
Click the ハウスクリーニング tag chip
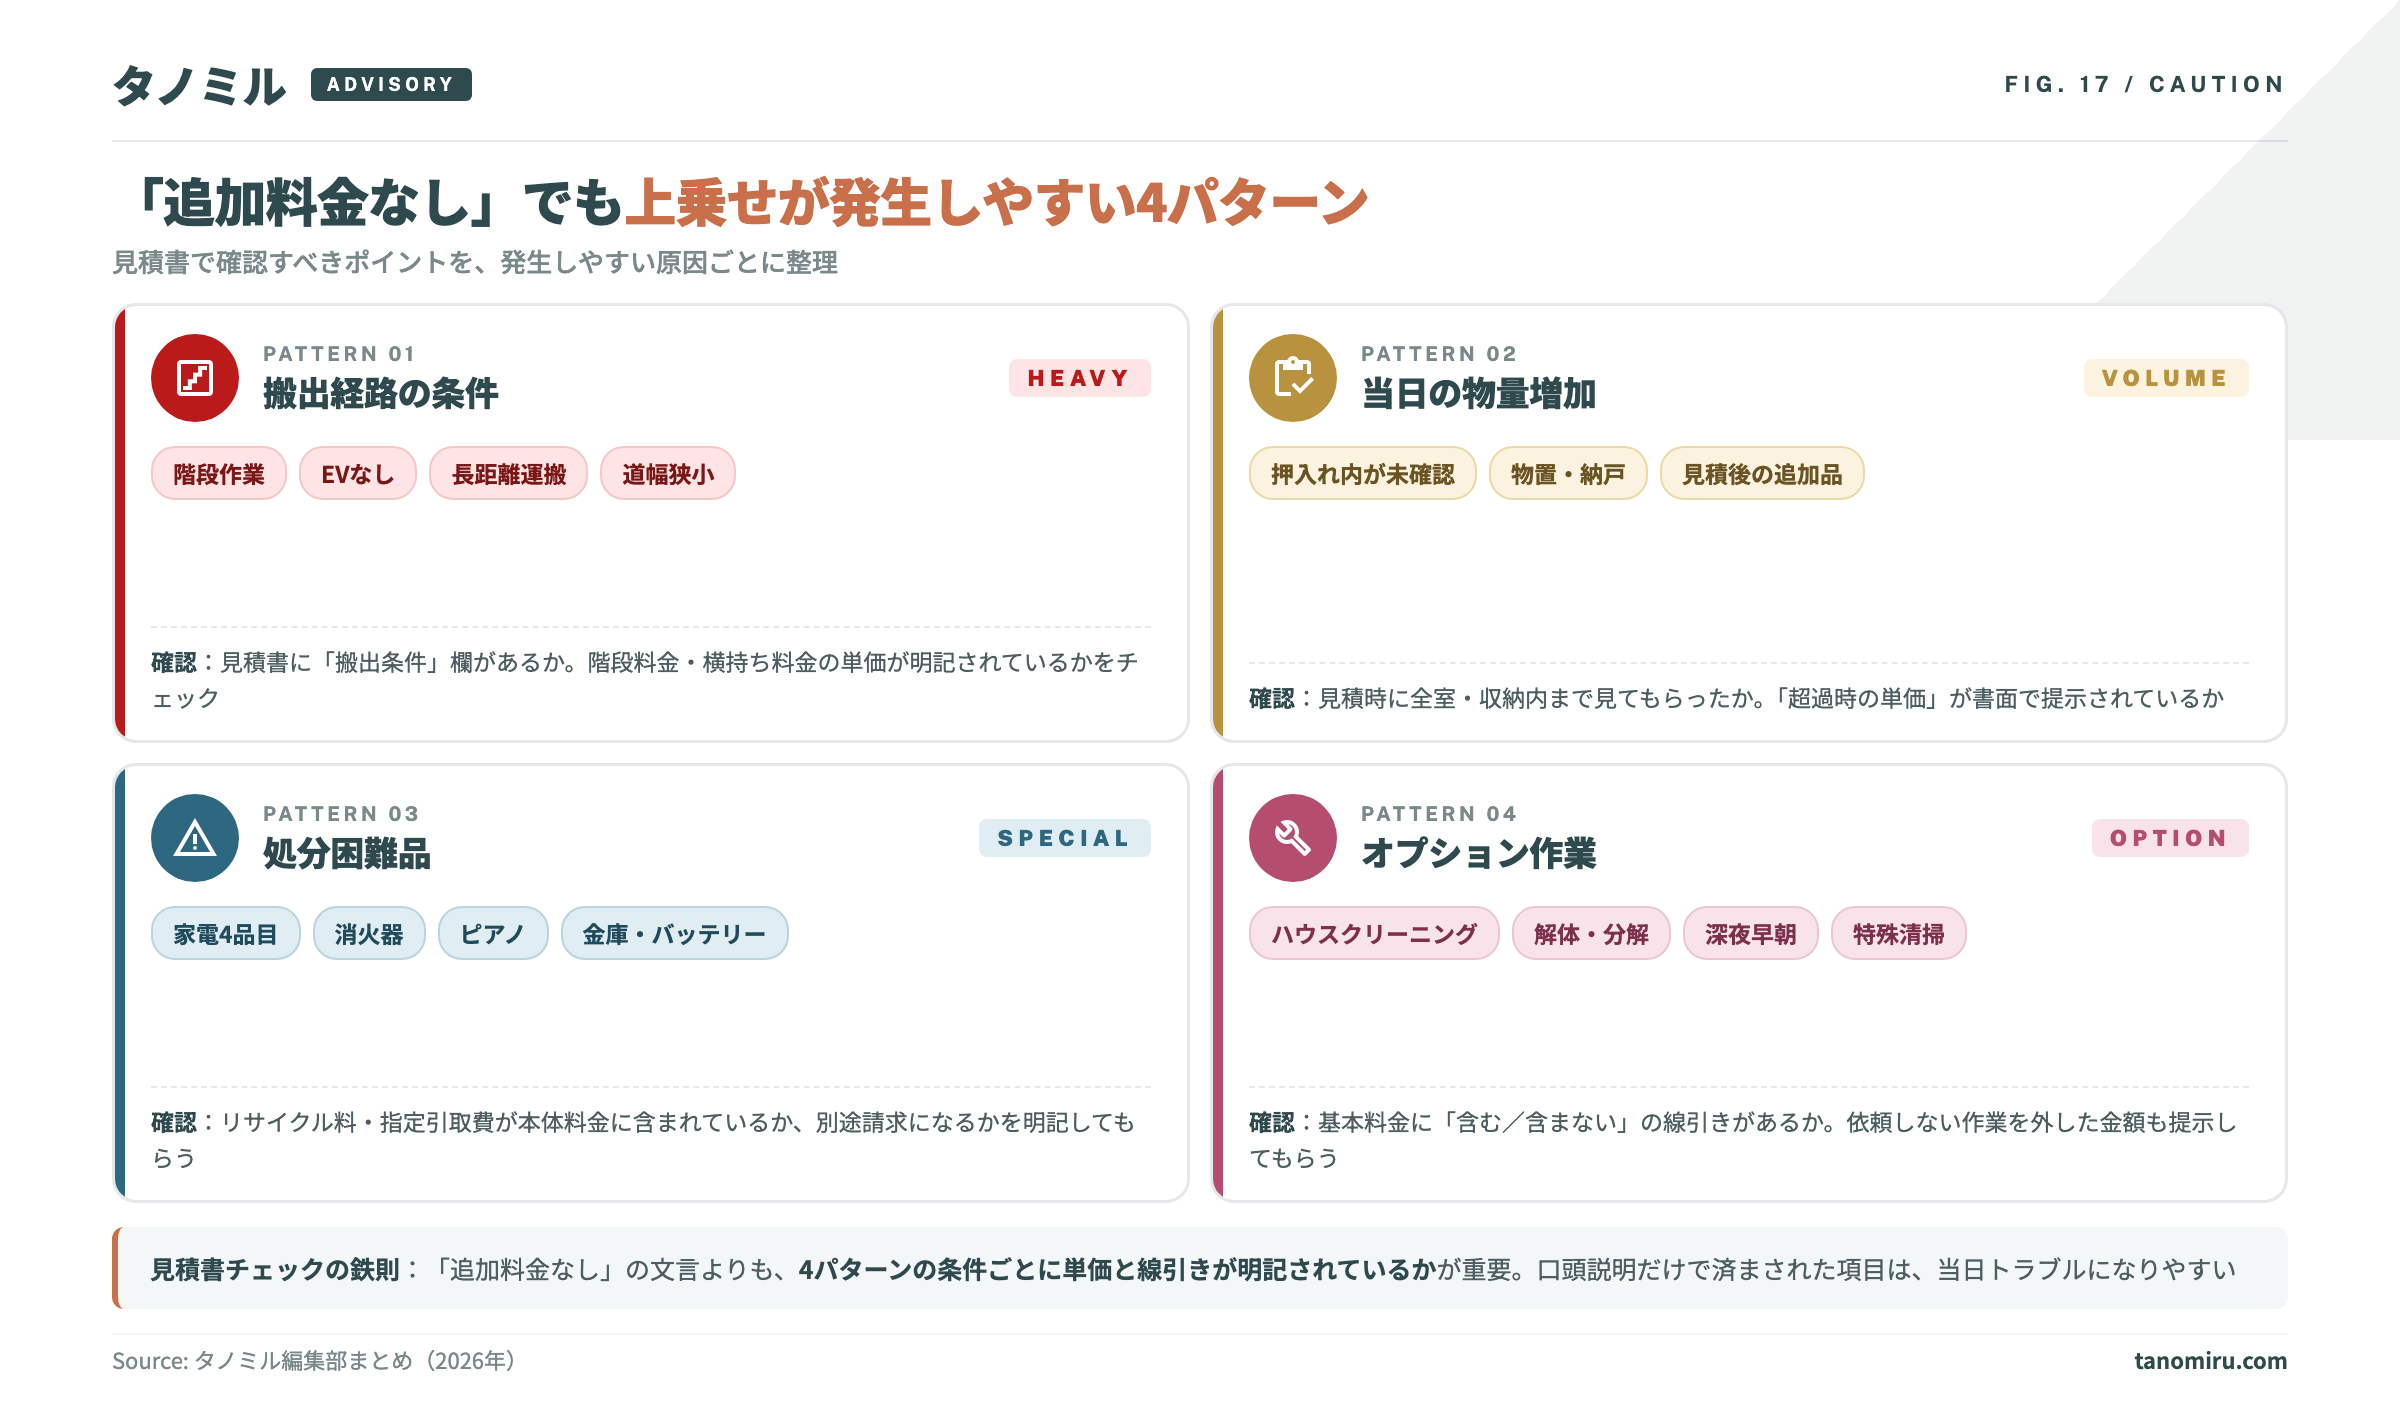pyautogui.click(x=1373, y=934)
